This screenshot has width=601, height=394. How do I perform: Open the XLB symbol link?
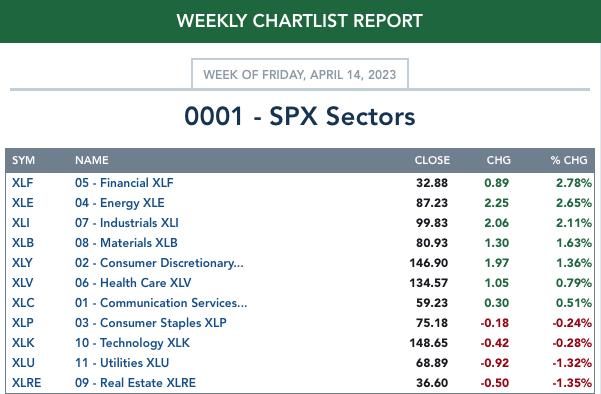coord(23,243)
